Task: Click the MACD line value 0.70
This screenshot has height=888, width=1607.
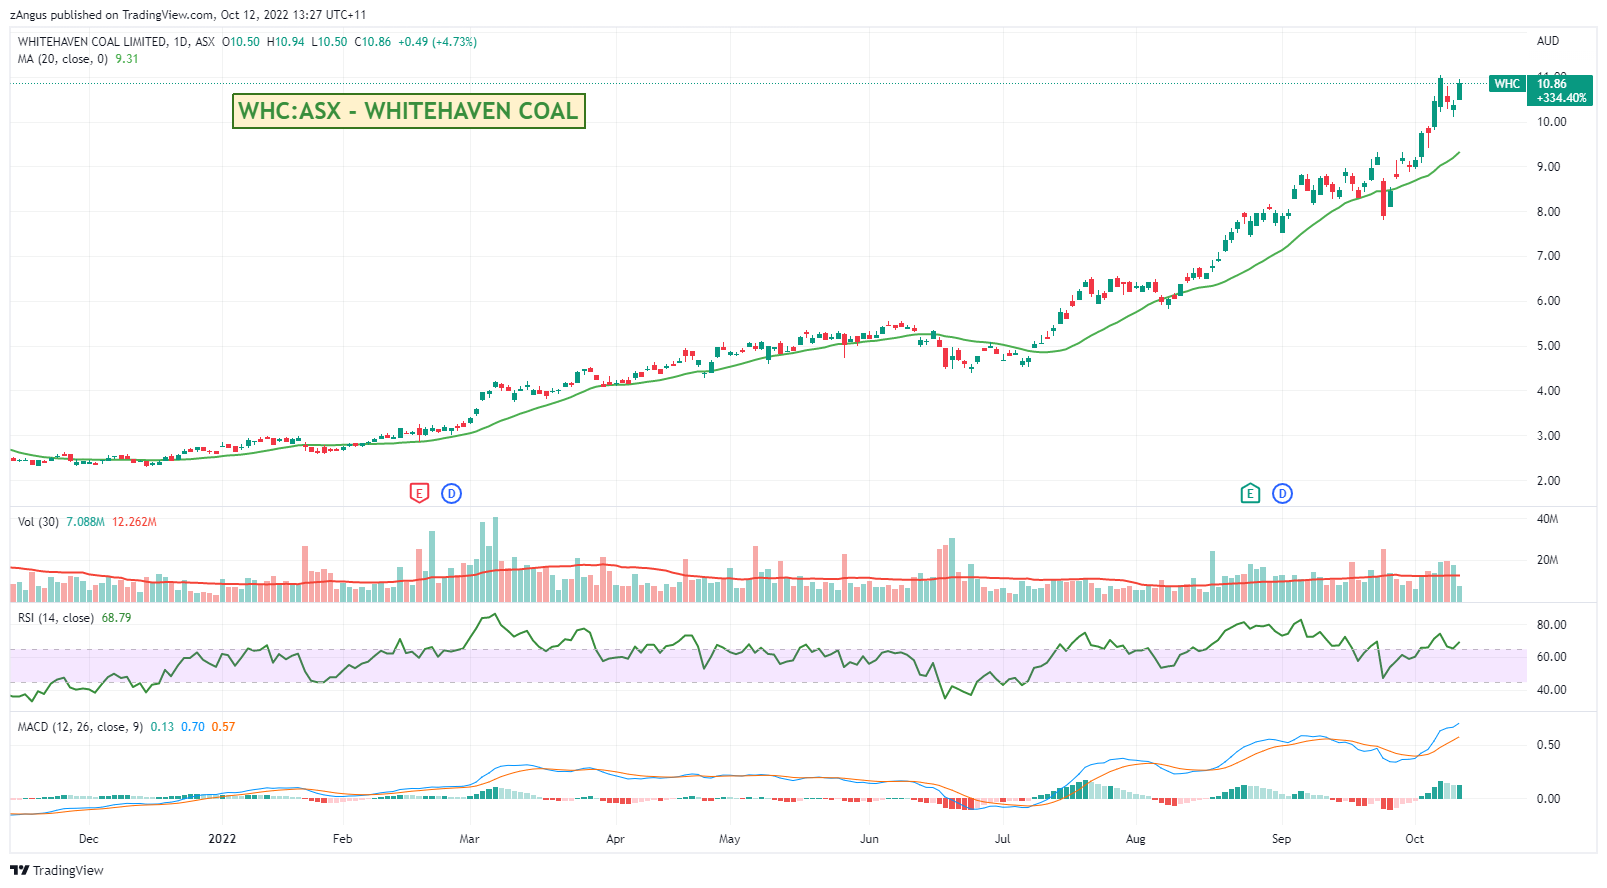Action: point(193,727)
